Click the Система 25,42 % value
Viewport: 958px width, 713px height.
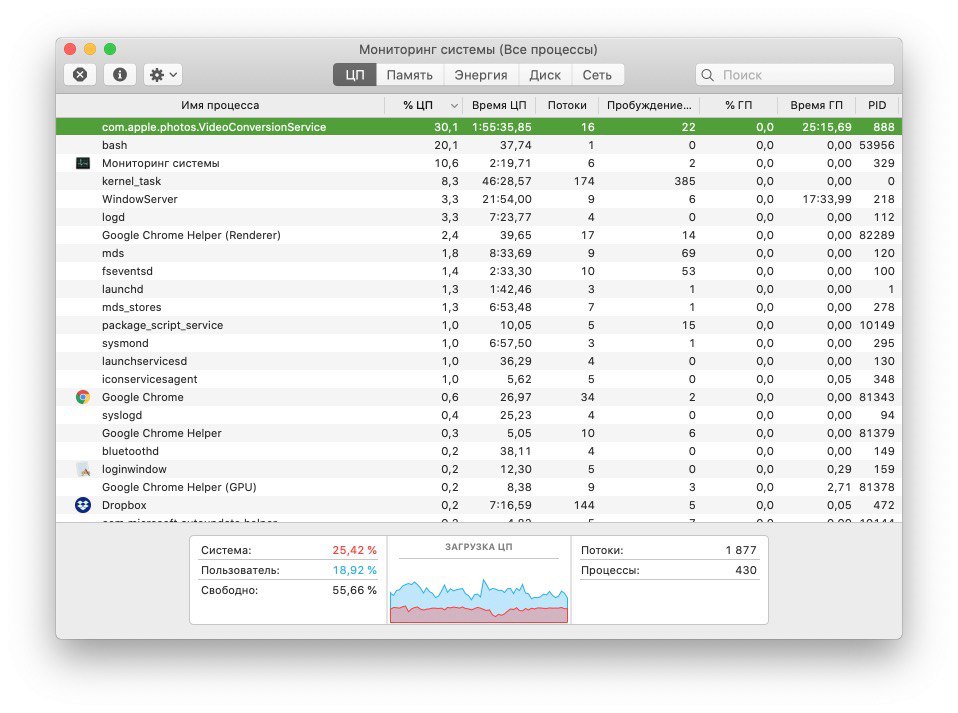[354, 550]
